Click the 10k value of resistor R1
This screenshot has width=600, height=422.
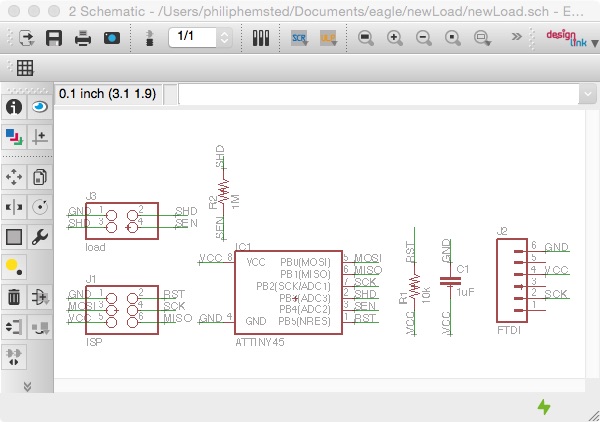click(x=426, y=295)
